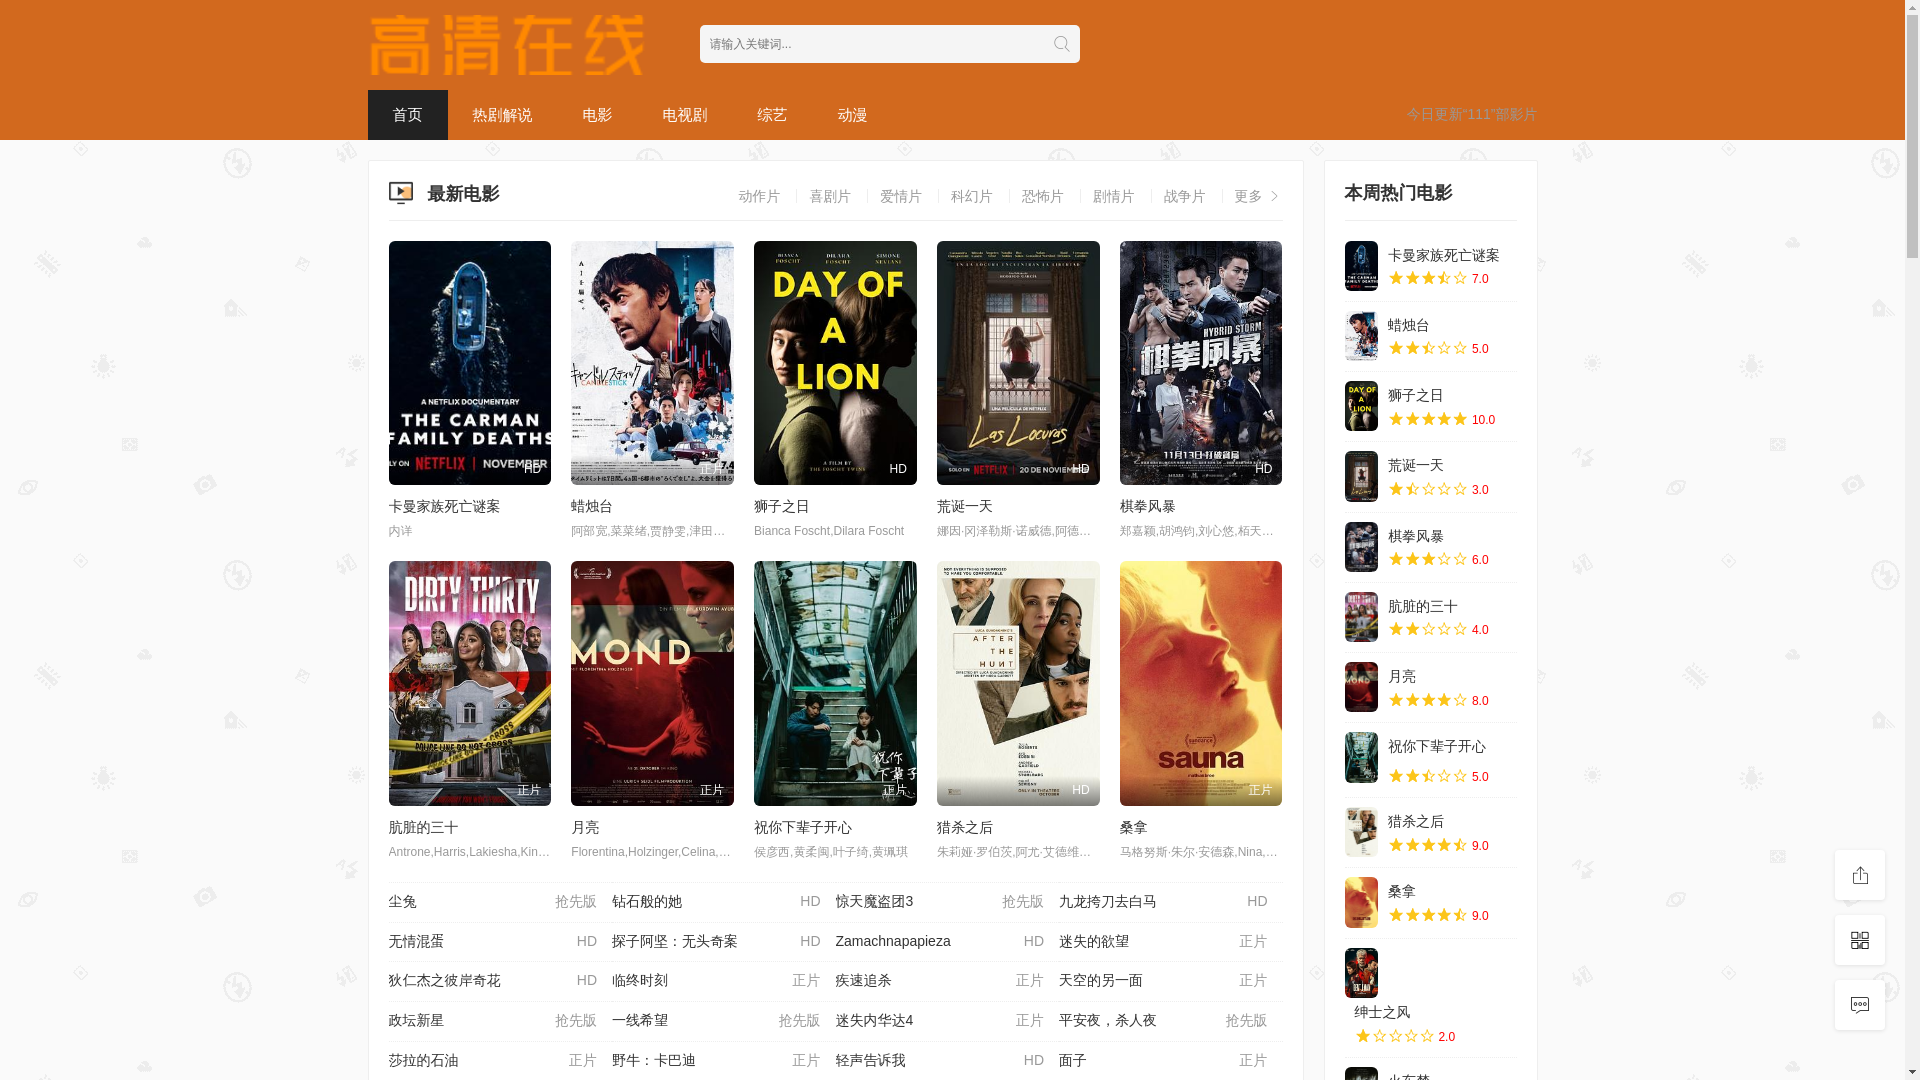The width and height of the screenshot is (1920, 1080).
Task: Open the 蜡烛台 movie poster
Action: click(x=652, y=363)
